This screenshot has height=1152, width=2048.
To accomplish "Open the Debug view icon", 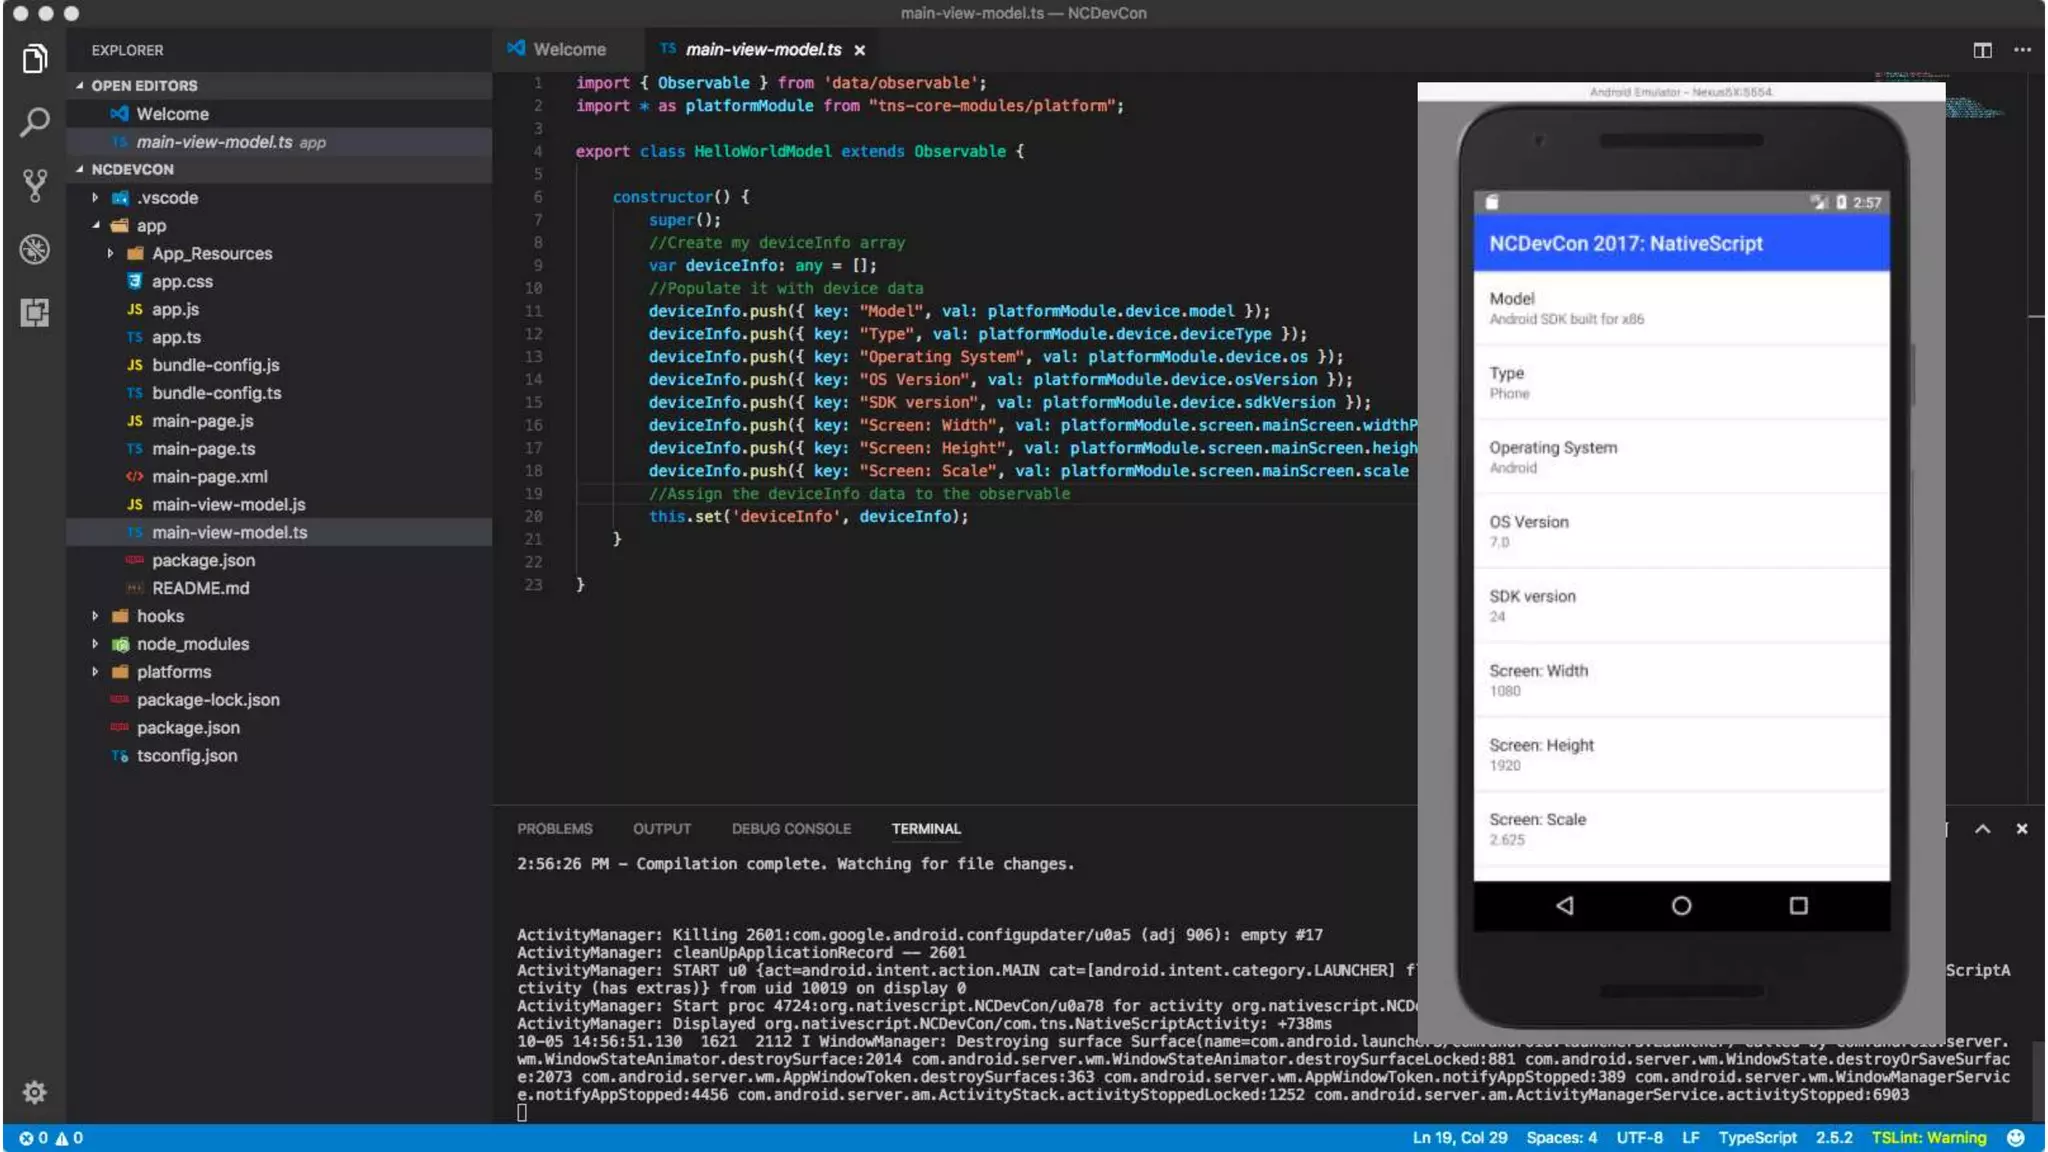I will (34, 249).
